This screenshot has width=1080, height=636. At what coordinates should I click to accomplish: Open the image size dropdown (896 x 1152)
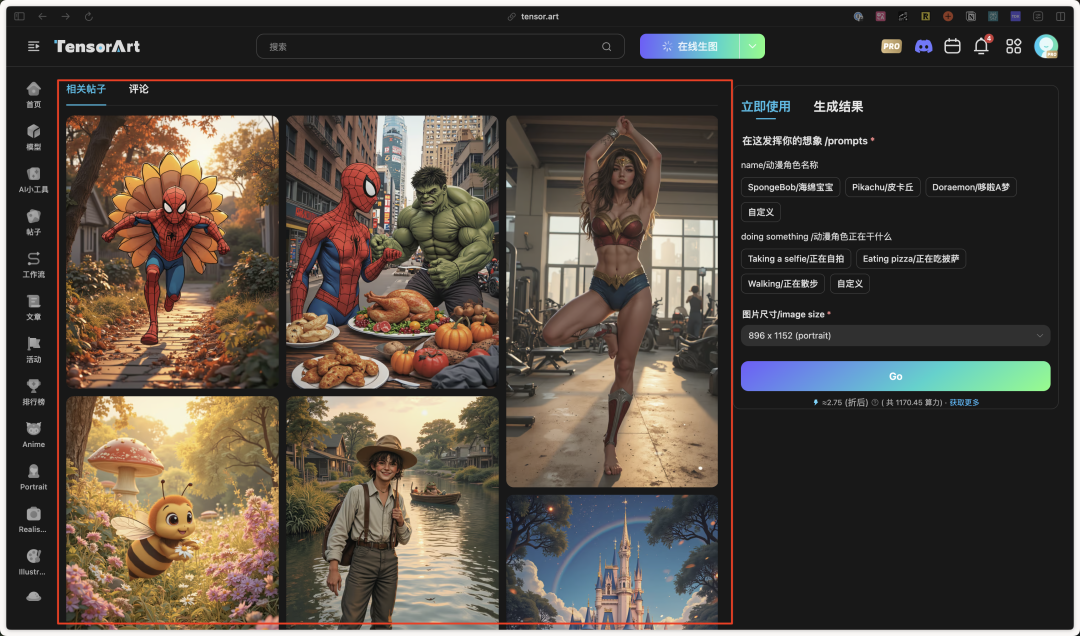[895, 336]
